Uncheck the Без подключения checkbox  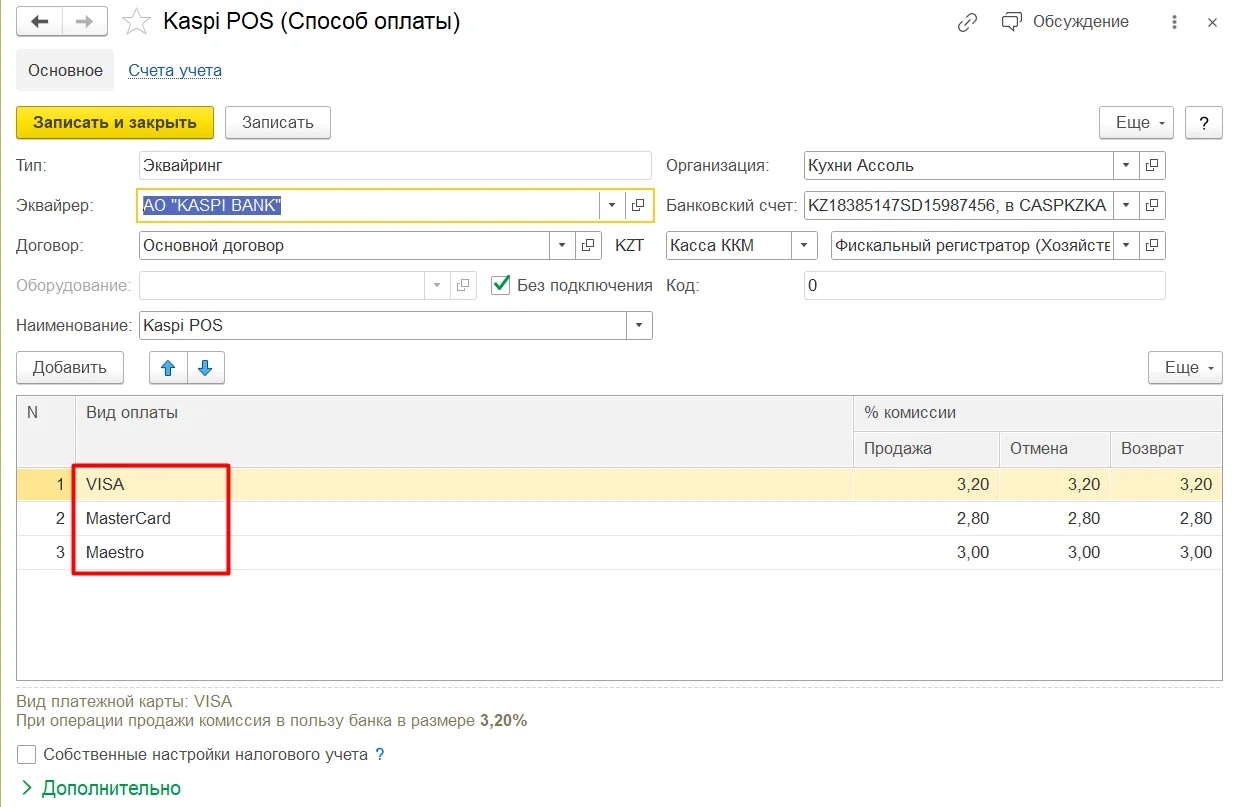point(501,285)
